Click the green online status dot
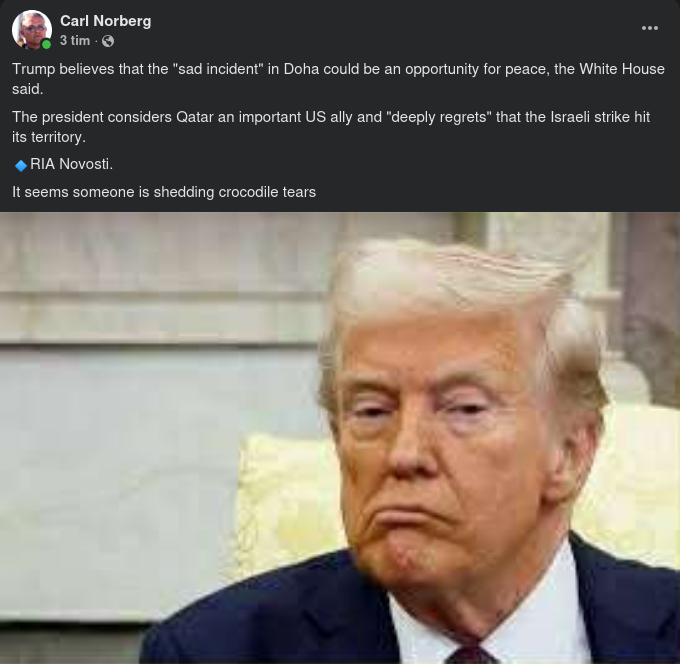Viewport: 680px width, 664px height. (x=46, y=44)
